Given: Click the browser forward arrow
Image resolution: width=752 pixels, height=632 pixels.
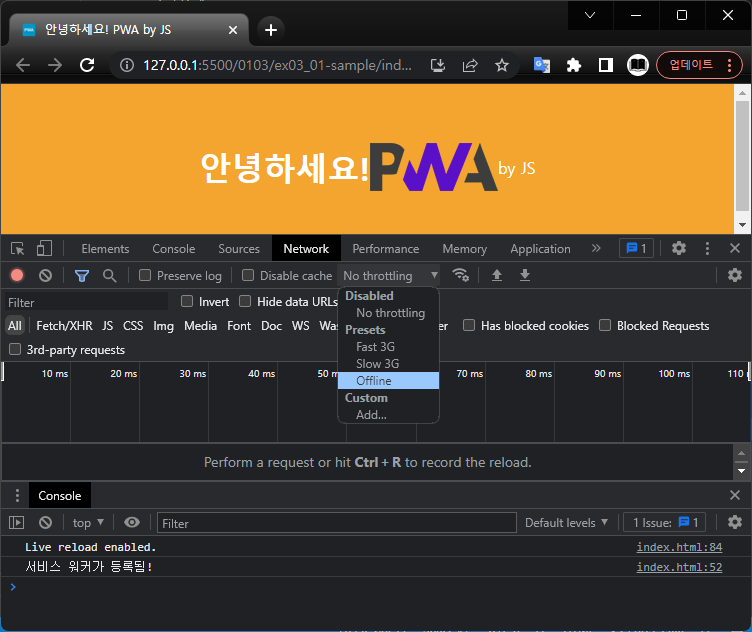Looking at the screenshot, I should coord(55,65).
